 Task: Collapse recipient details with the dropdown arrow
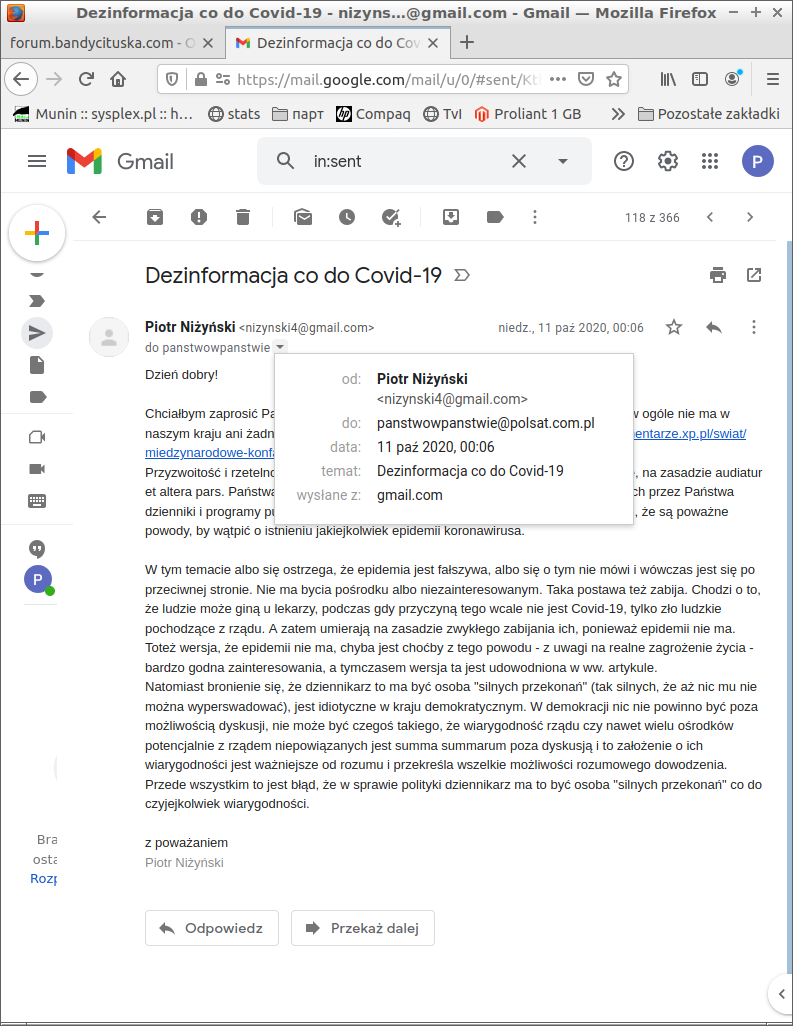[280, 347]
